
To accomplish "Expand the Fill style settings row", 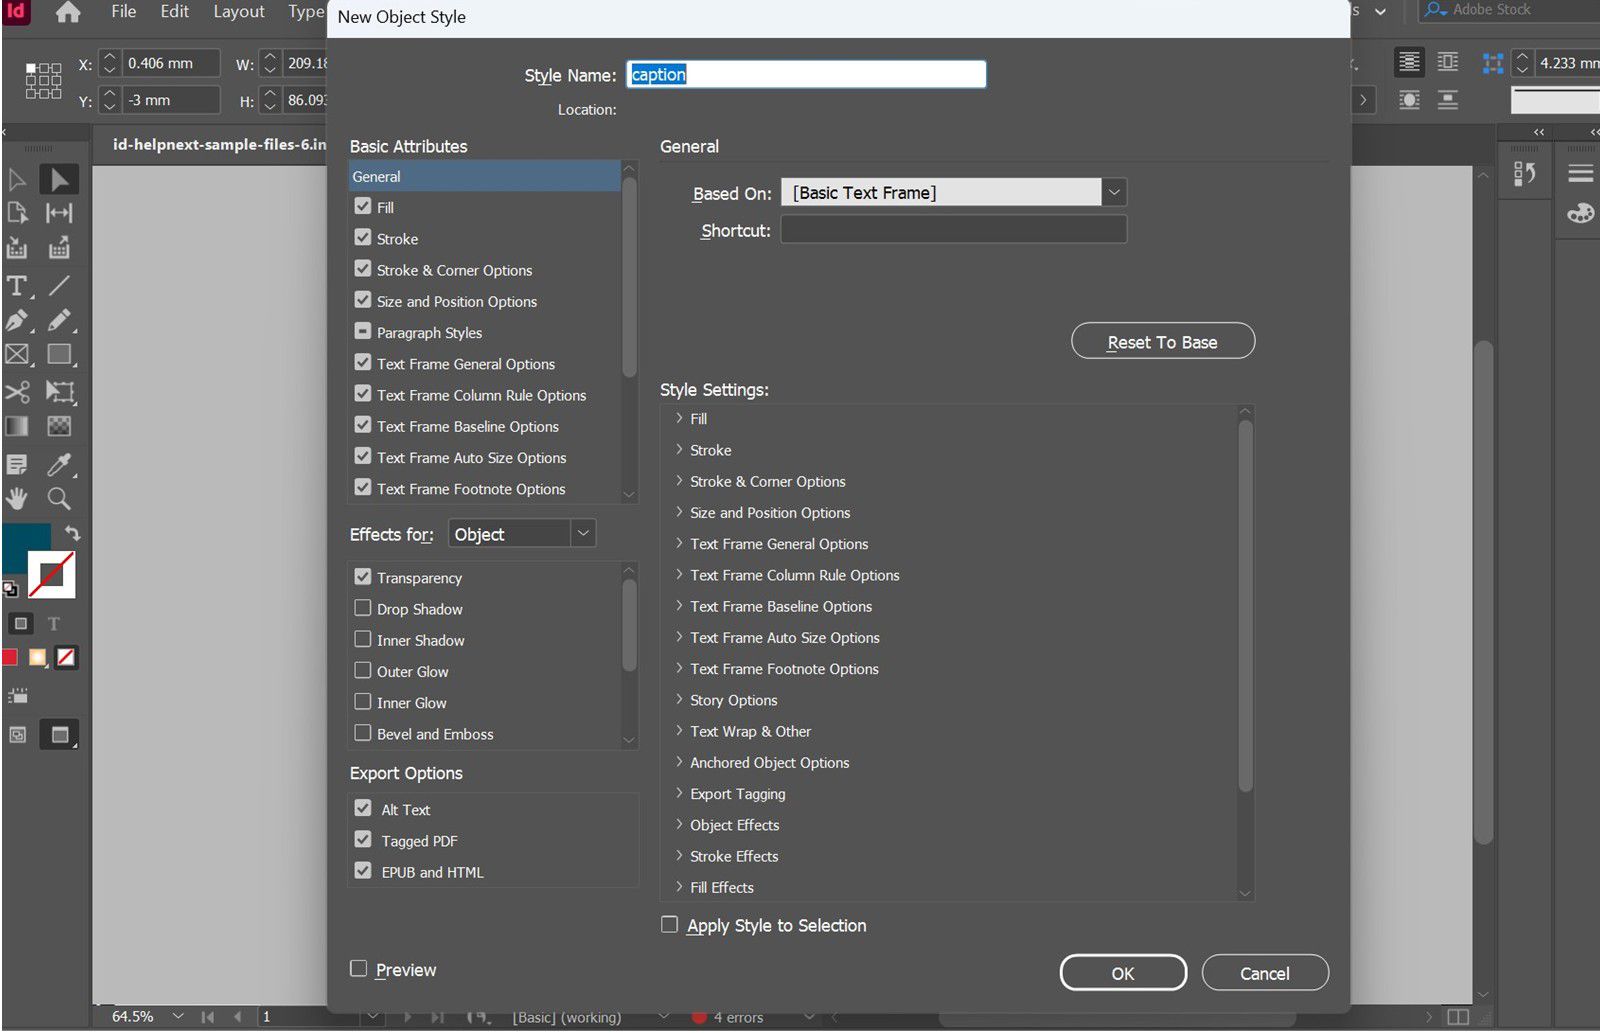I will tap(679, 418).
